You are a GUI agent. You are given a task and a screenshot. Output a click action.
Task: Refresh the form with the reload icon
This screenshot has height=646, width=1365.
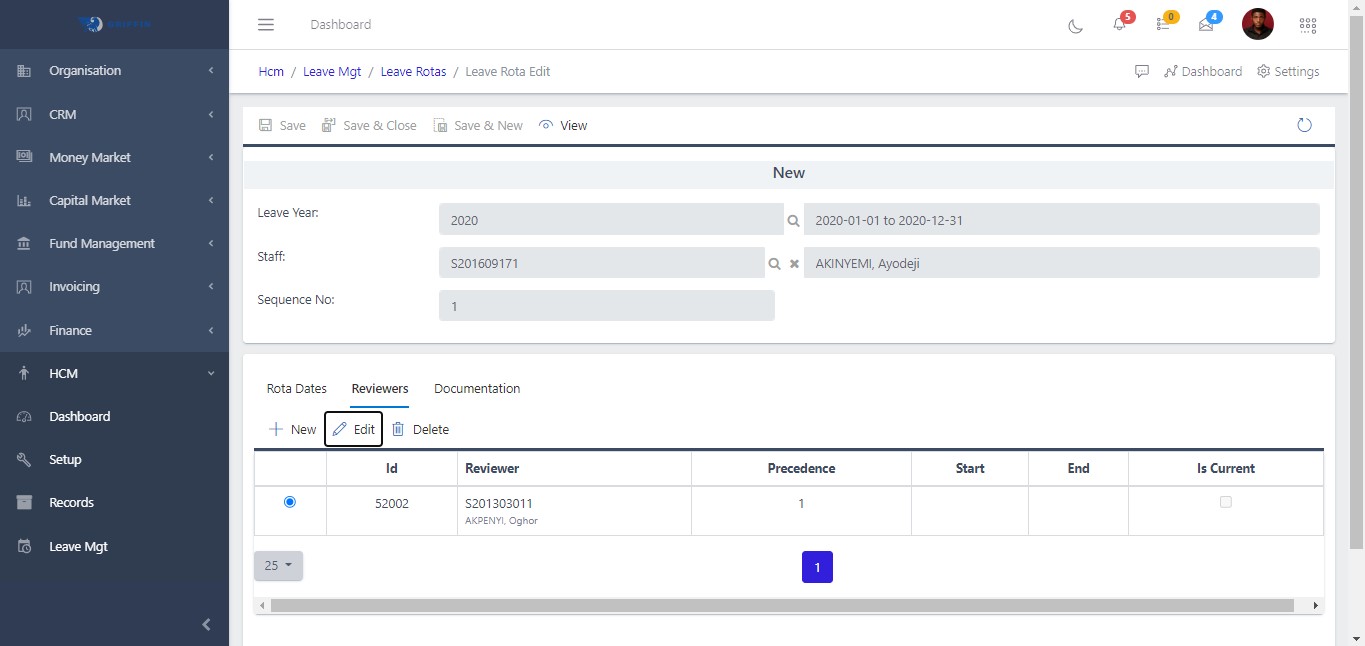click(x=1304, y=124)
